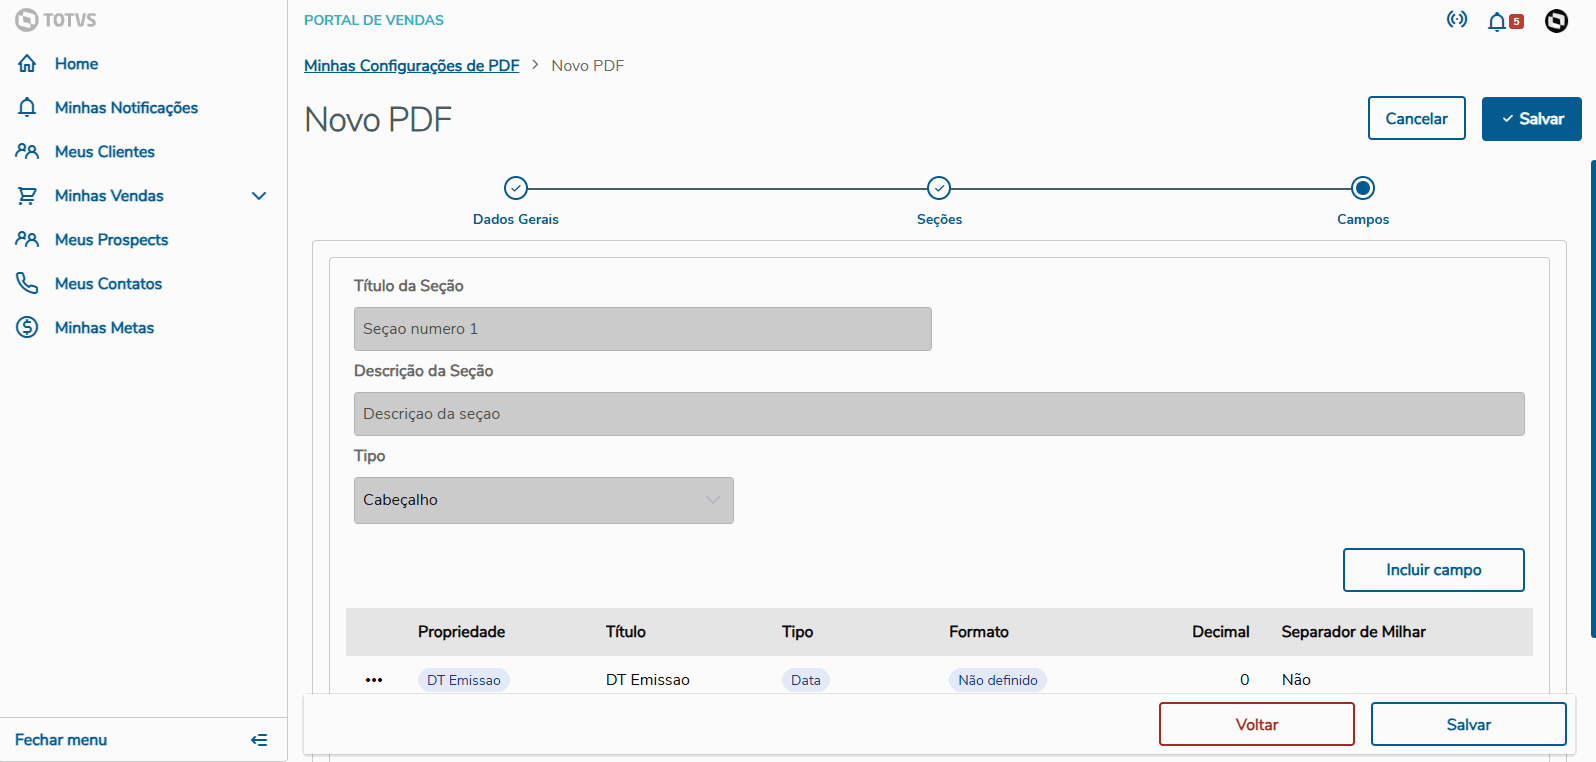Open the Tipo dropdown showing Cabeçalho
Viewport: 1596px width, 762px height.
click(543, 500)
